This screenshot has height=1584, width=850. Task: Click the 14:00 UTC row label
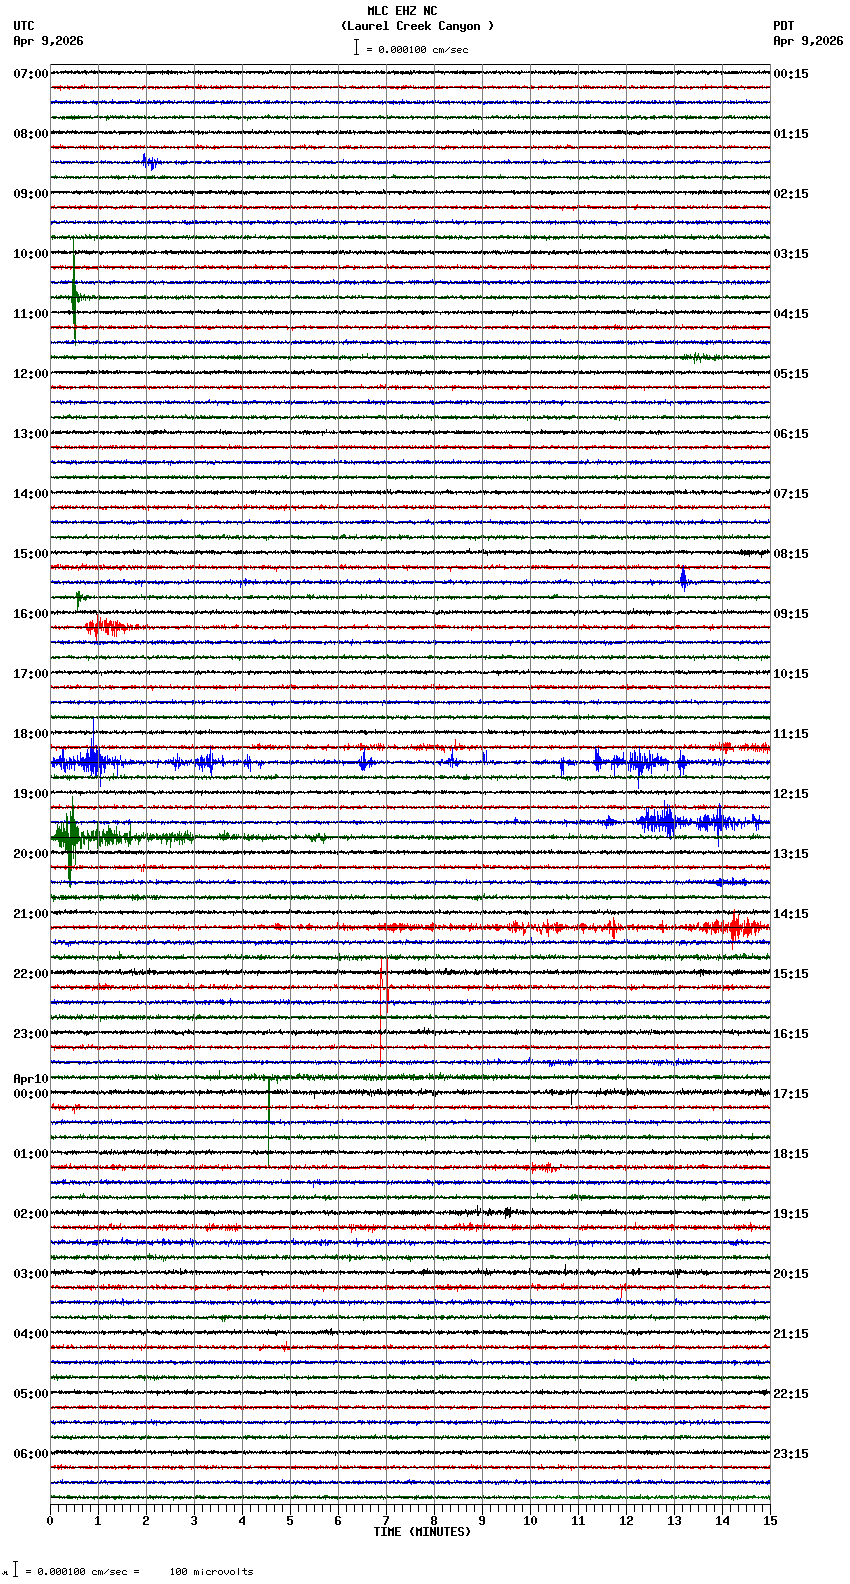[31, 494]
